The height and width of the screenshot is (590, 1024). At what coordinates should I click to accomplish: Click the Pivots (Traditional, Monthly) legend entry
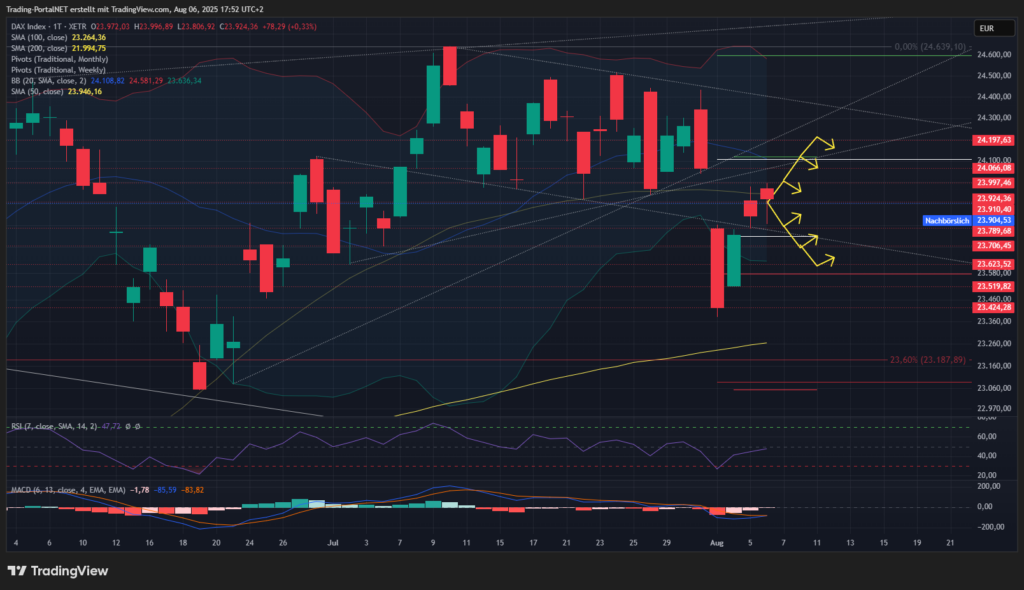tap(58, 59)
